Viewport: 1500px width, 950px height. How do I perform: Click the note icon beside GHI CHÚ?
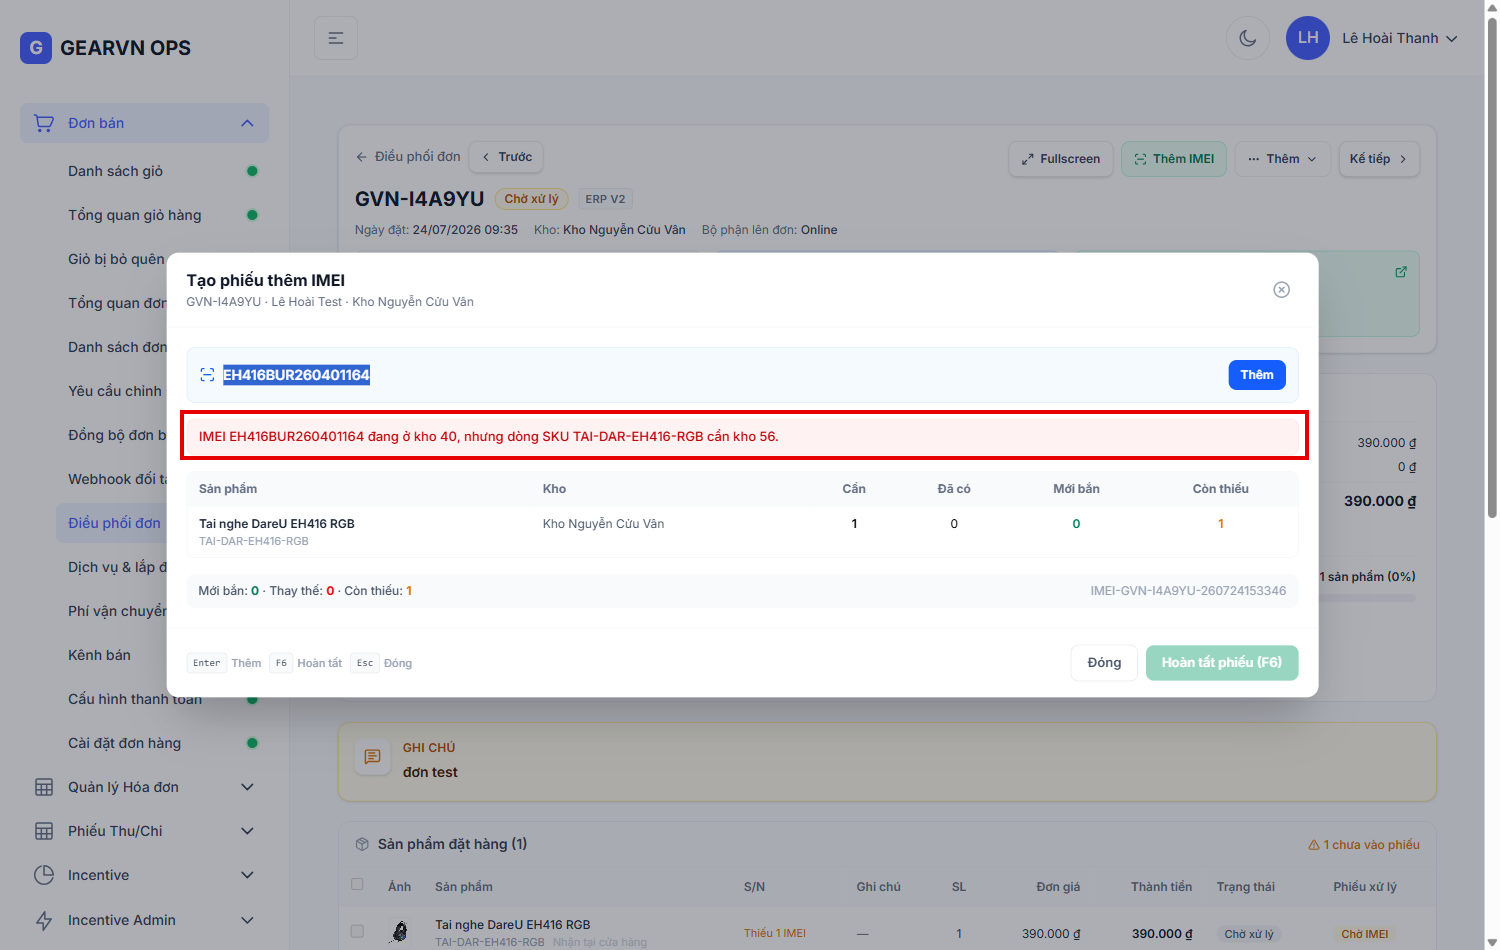[372, 757]
